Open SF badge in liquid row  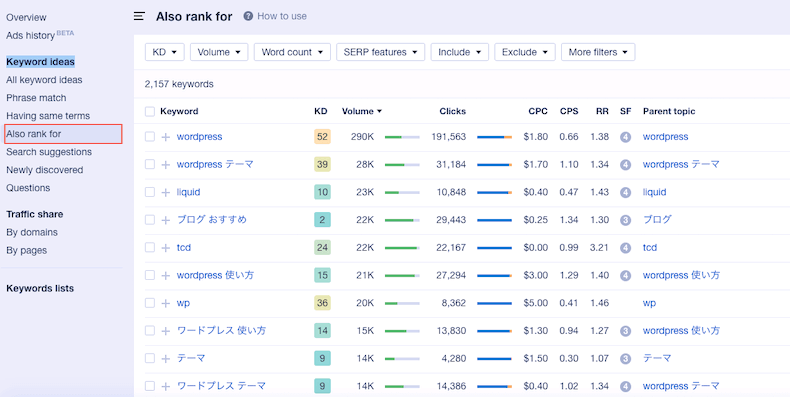pos(625,192)
